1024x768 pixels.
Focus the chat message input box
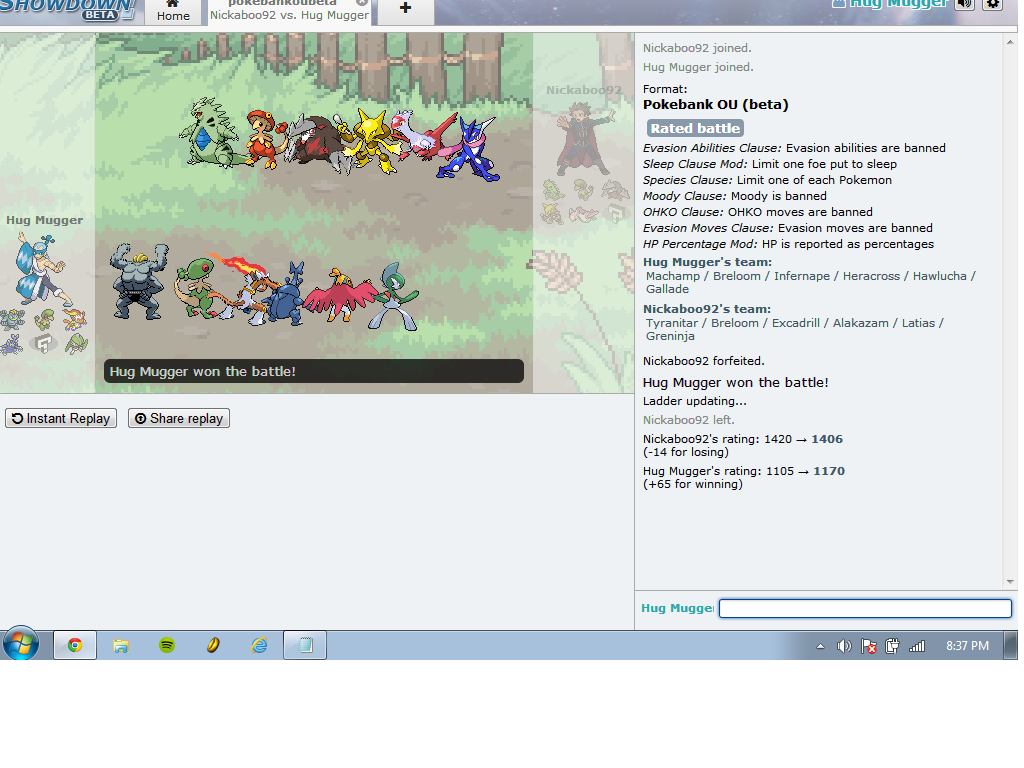pos(865,609)
